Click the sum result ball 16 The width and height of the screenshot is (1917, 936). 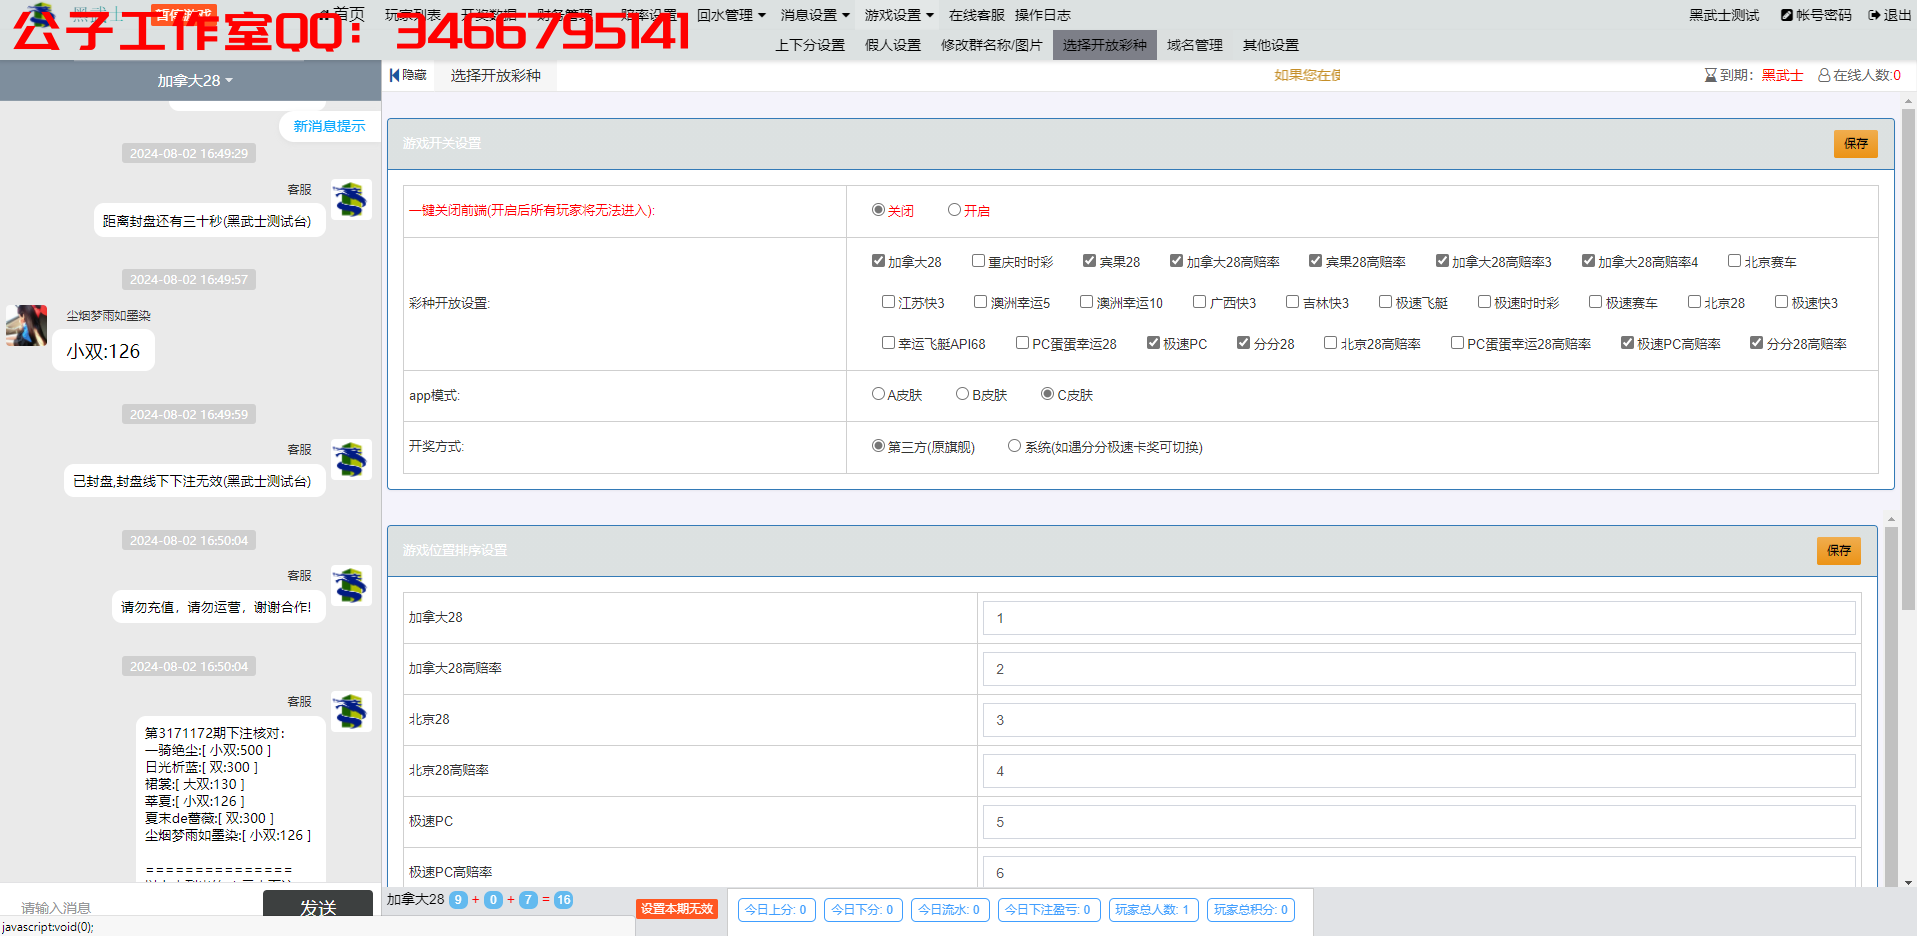563,900
